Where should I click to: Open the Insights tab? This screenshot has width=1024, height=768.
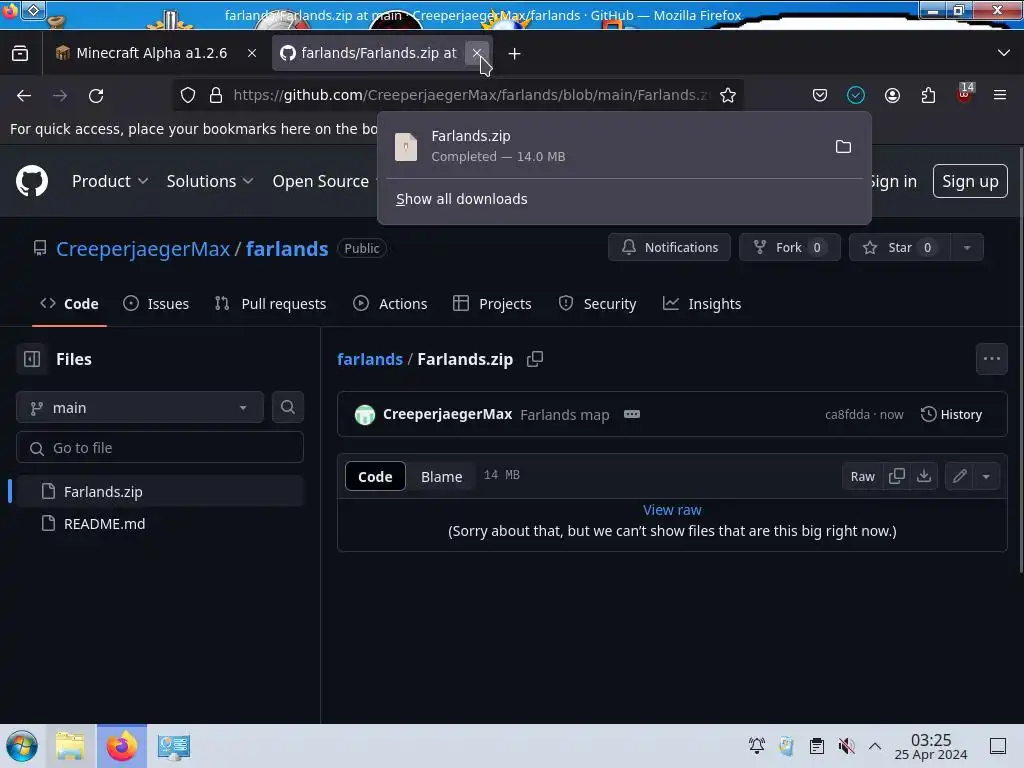(x=702, y=304)
